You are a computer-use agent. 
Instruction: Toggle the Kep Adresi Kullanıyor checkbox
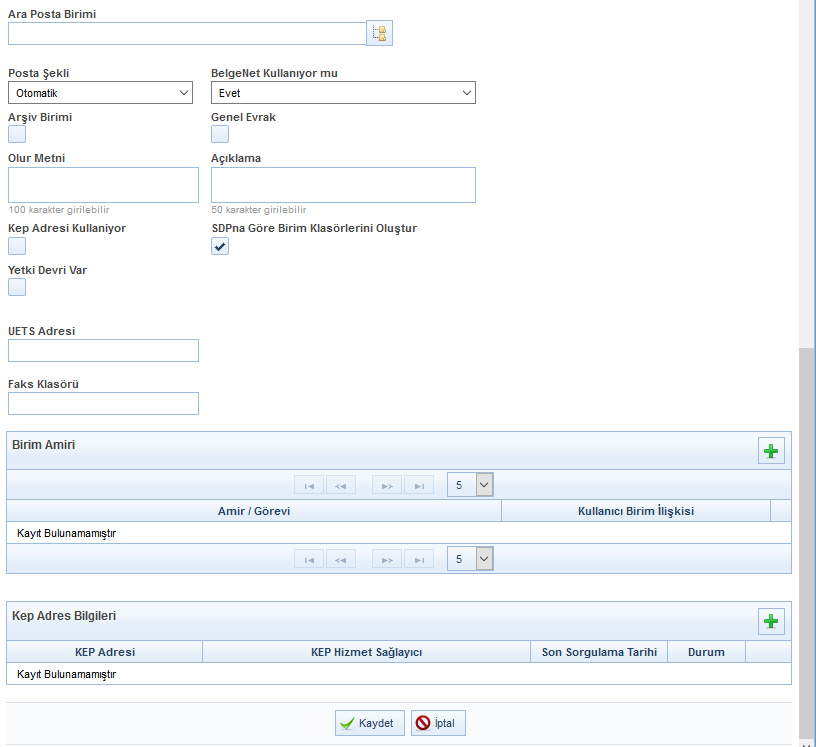tap(17, 245)
